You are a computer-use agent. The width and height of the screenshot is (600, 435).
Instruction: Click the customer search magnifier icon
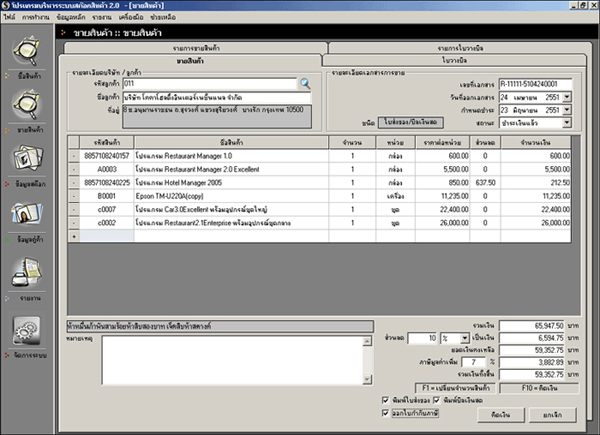click(x=304, y=85)
